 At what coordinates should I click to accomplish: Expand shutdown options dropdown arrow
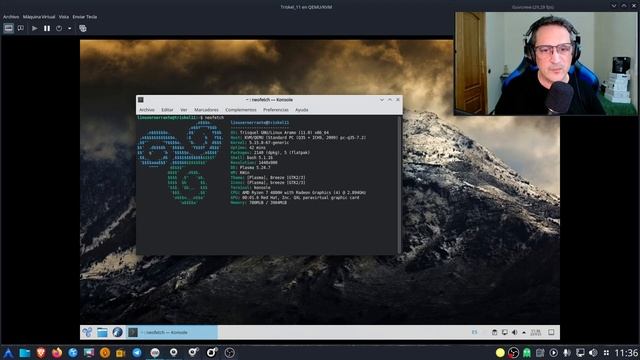[x=70, y=29]
